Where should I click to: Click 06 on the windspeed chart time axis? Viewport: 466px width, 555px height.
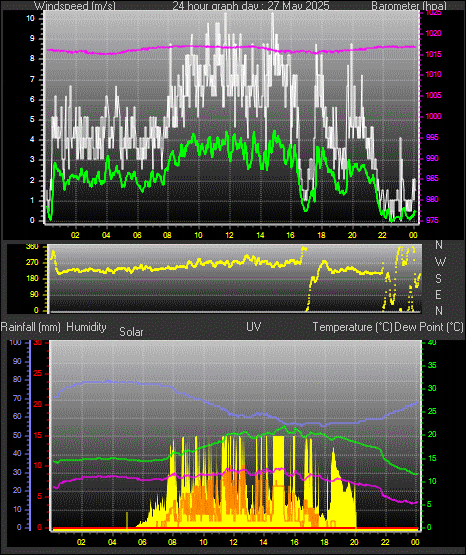coord(137,235)
